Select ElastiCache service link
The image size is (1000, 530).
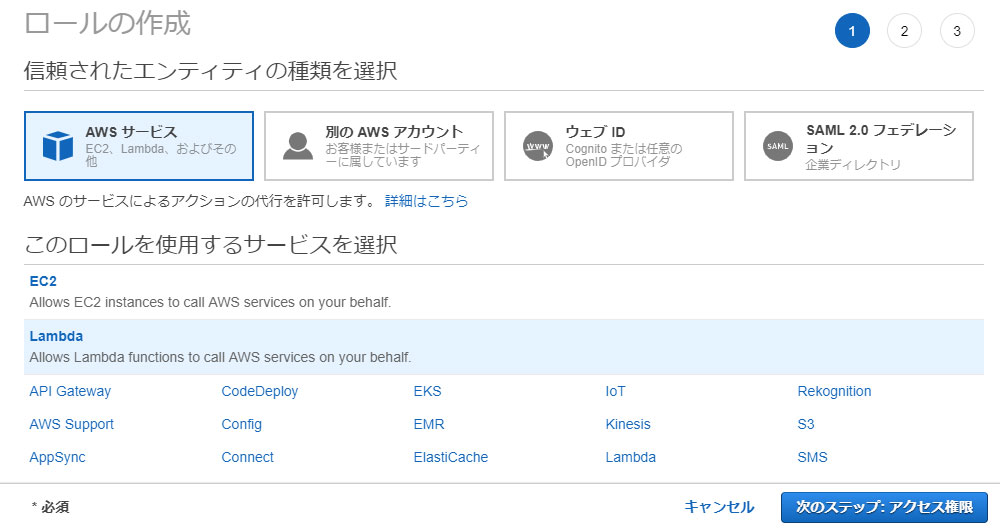point(450,457)
